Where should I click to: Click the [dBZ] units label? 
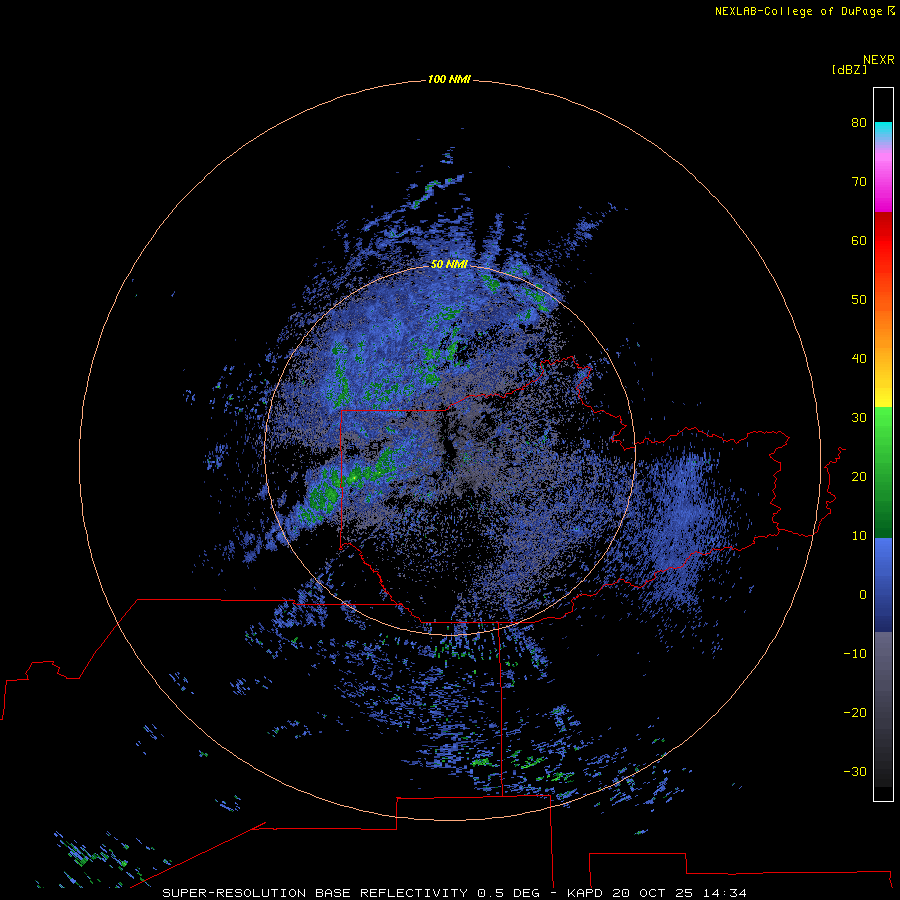tap(849, 69)
